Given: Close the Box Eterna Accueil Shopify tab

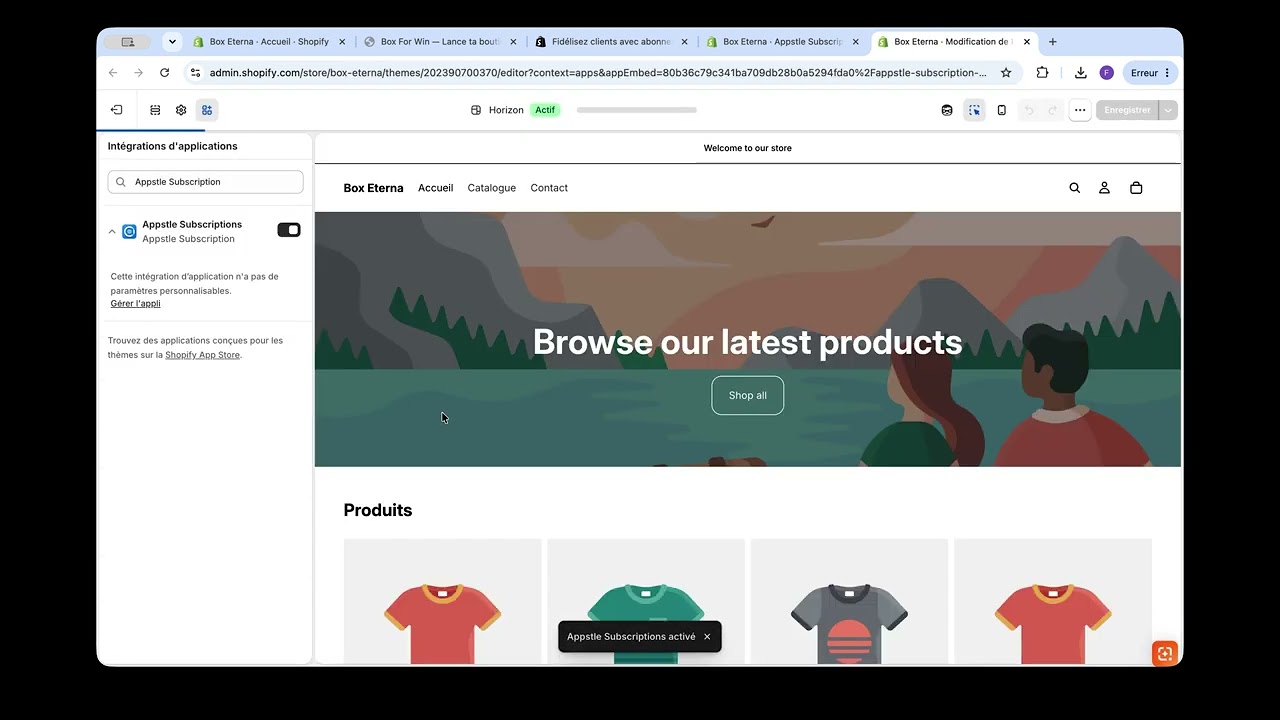Looking at the screenshot, I should [x=342, y=42].
